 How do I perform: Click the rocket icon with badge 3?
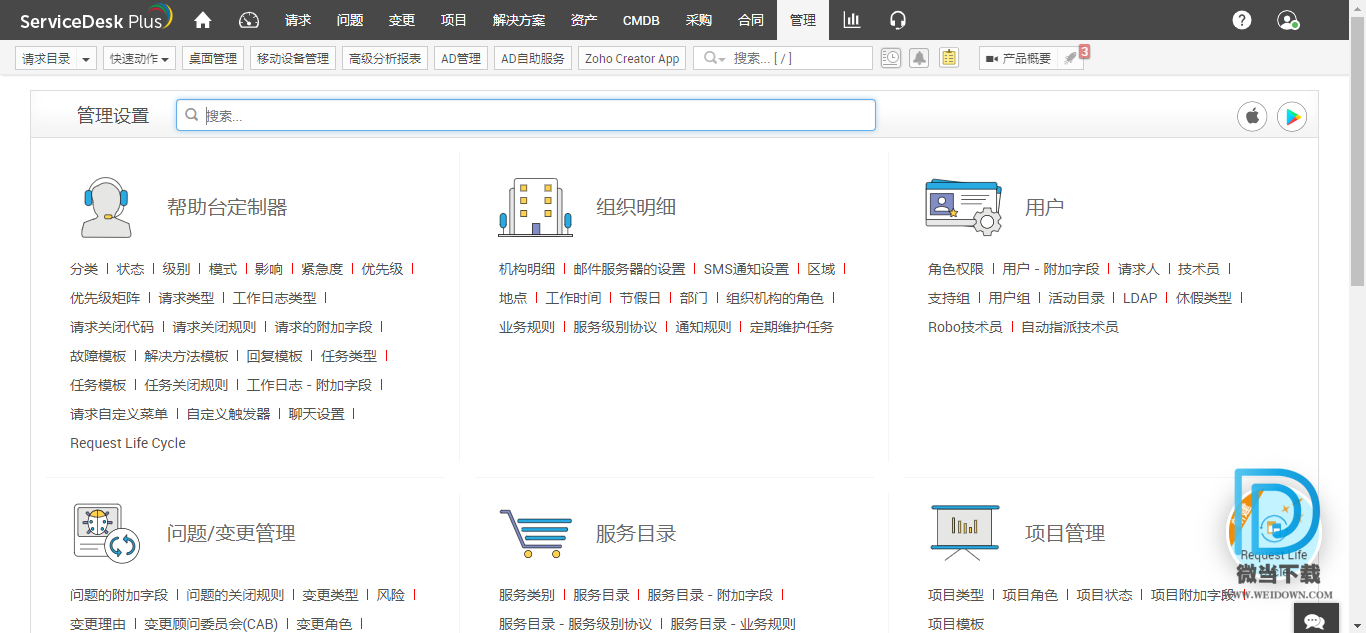[x=1071, y=58]
